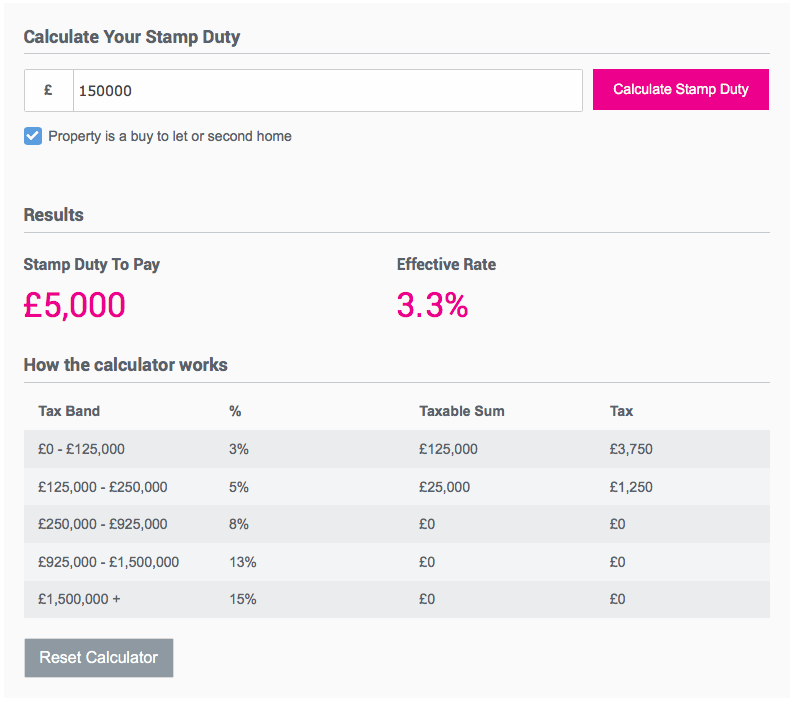Click the Taxable Sum column header
The image size is (795, 705).
[x=461, y=411]
